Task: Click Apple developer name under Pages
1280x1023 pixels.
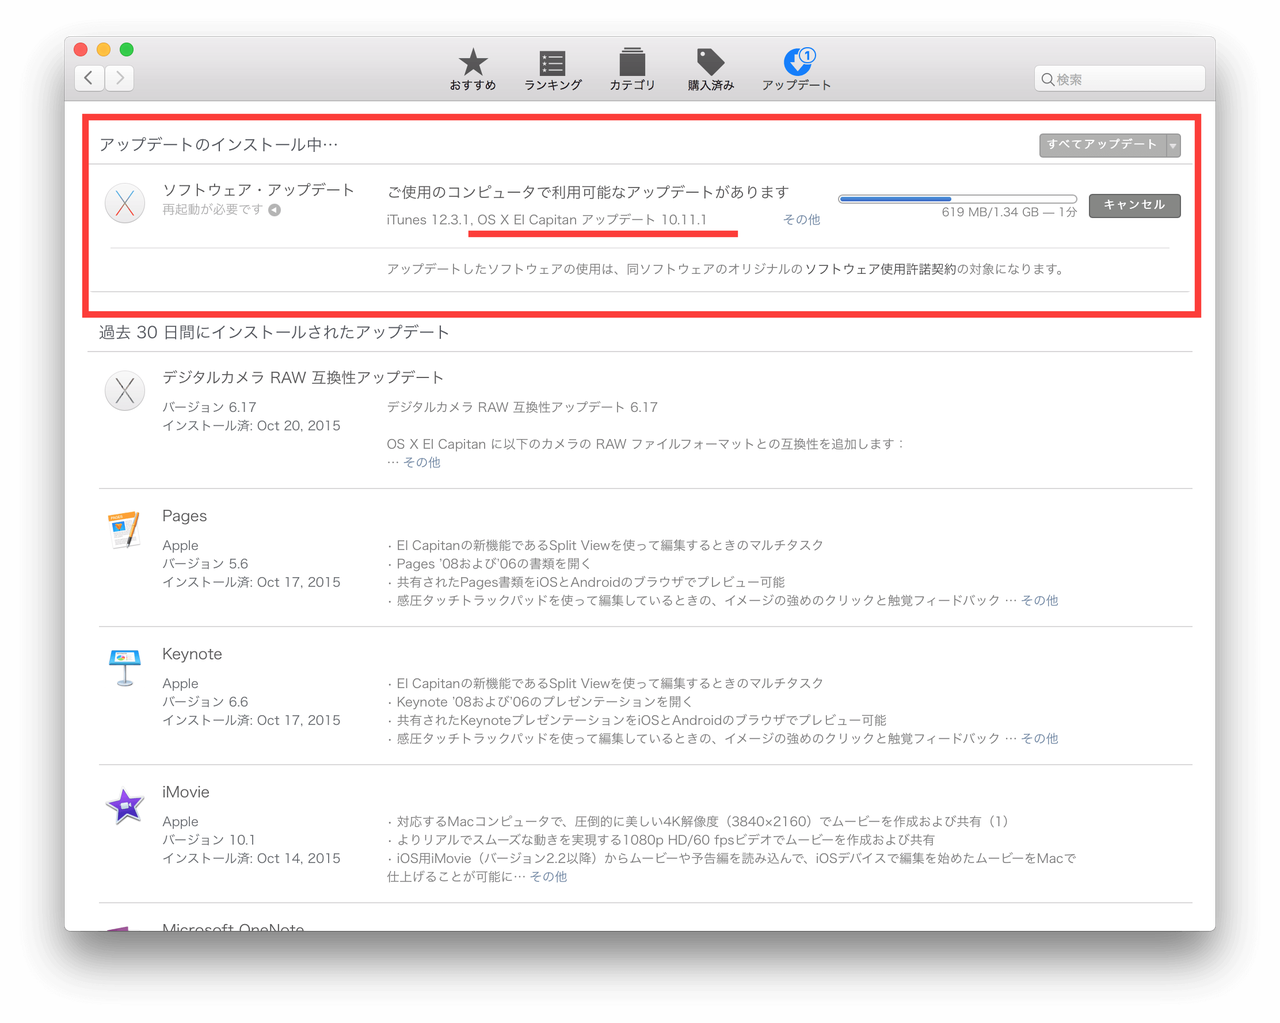Action: [180, 545]
